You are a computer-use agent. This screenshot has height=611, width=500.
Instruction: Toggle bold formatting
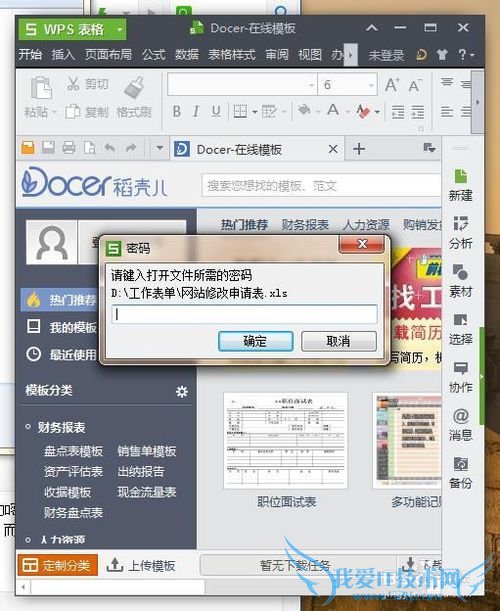point(177,112)
